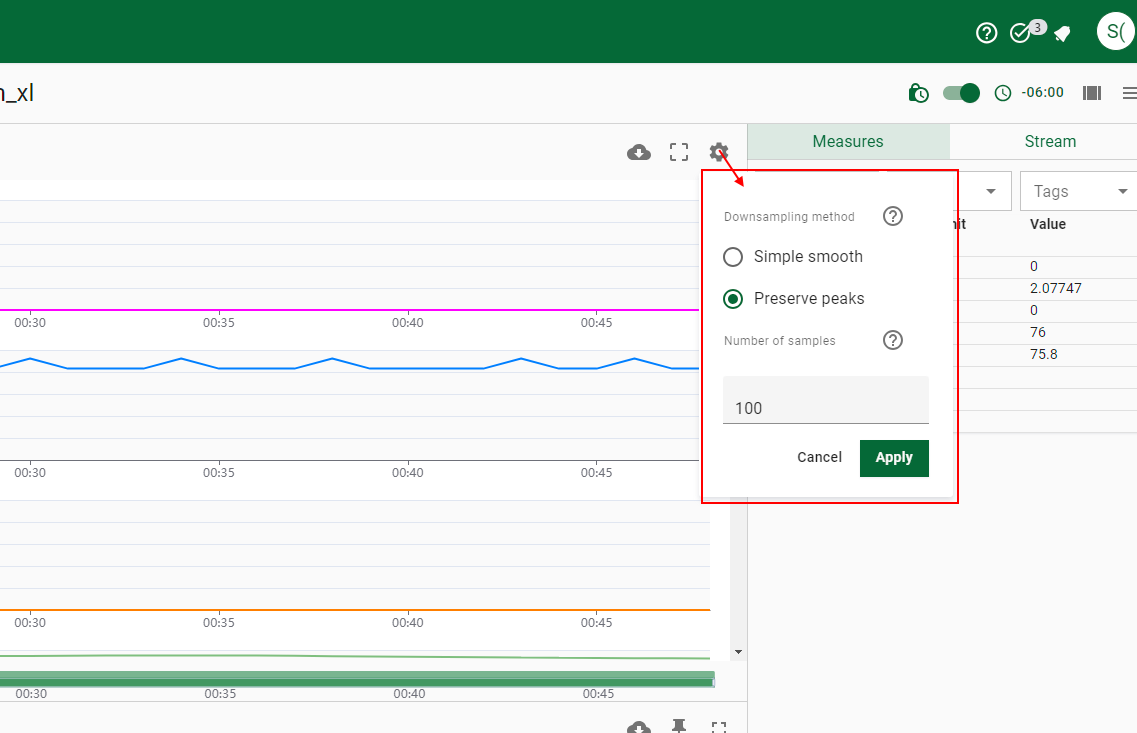Screen dimensions: 1137x733
Task: Show help for Number of samples
Action: pos(893,340)
